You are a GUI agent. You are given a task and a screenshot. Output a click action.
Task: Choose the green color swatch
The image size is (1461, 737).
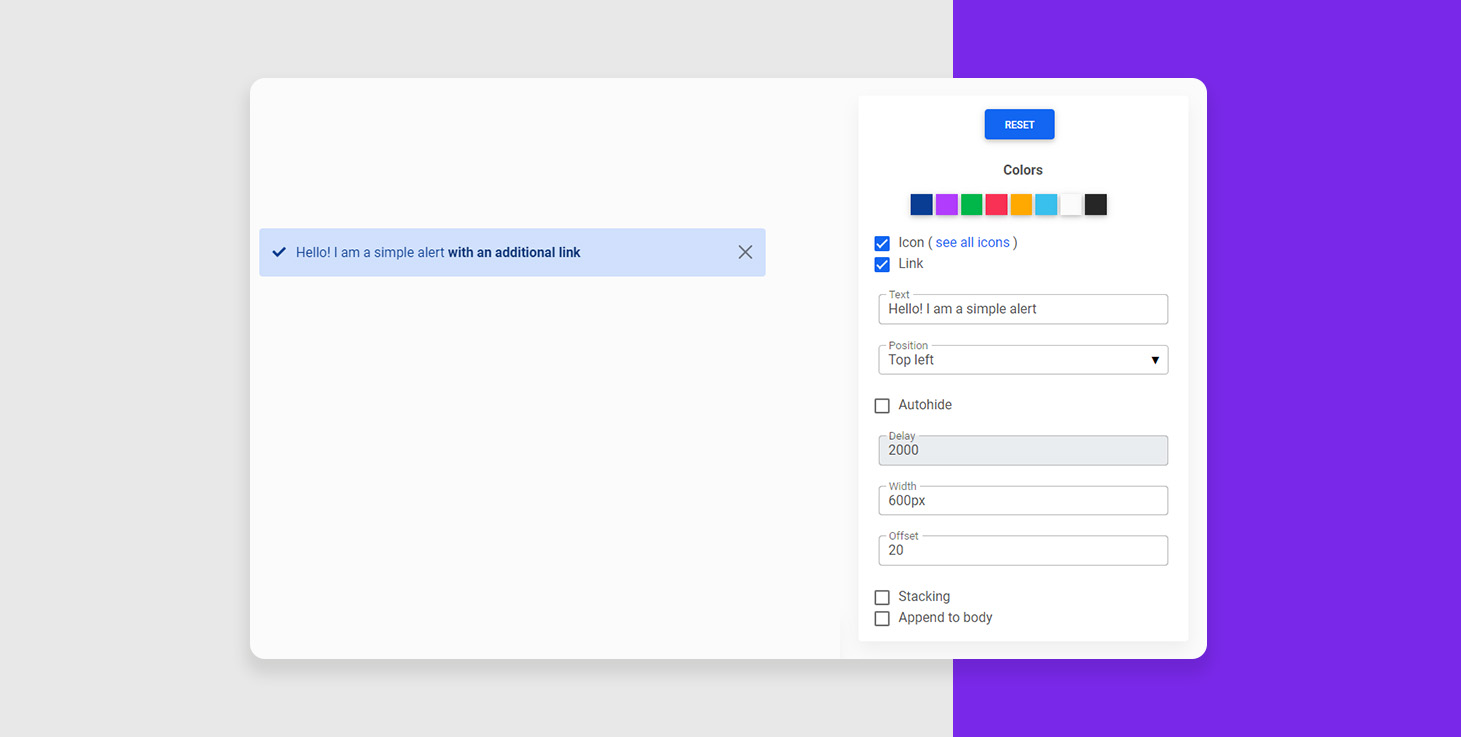(x=971, y=205)
